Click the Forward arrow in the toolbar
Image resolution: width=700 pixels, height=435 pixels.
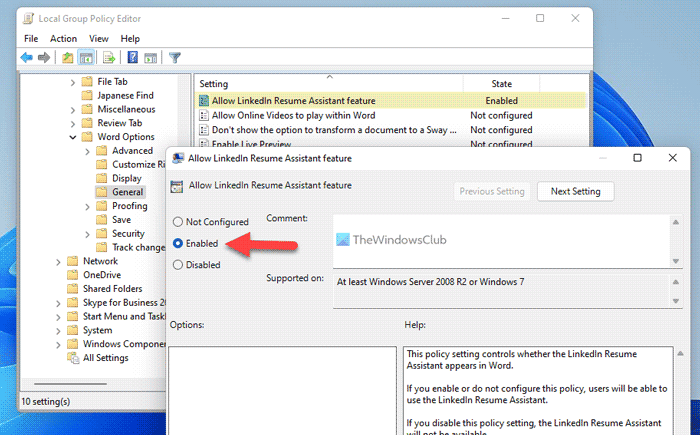click(44, 58)
